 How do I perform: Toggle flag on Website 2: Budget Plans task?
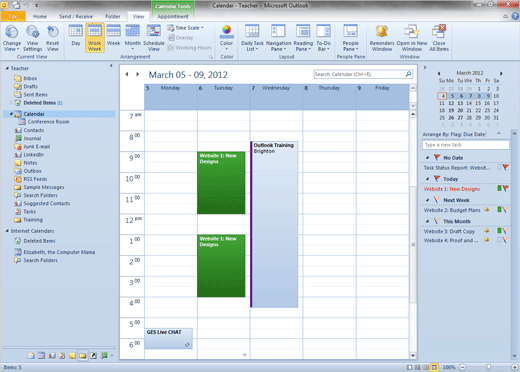[x=506, y=210]
